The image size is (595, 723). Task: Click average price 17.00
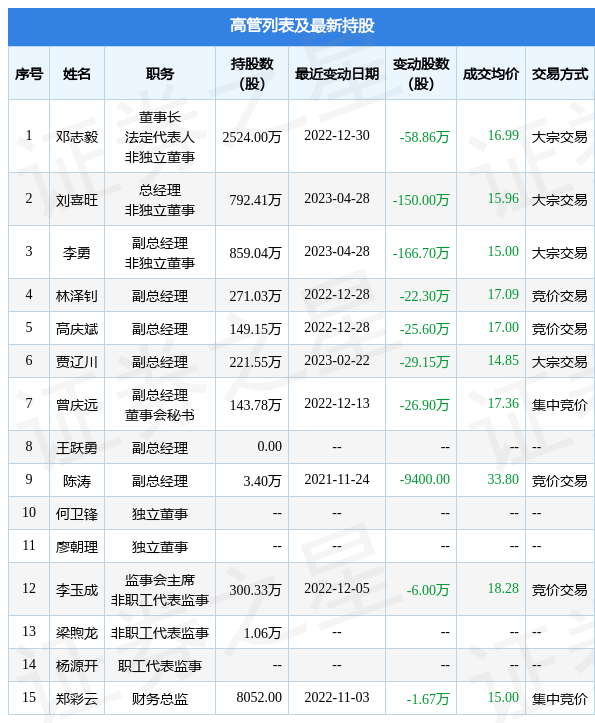coord(503,328)
